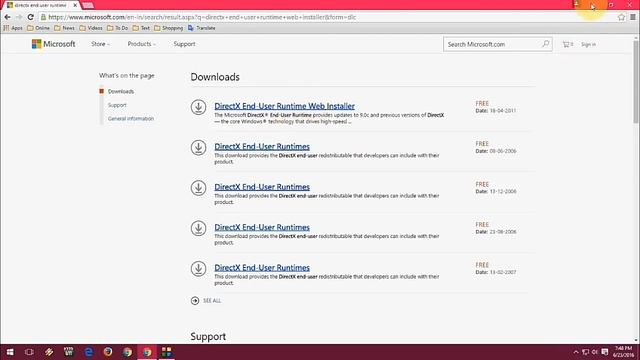This screenshot has height=360, width=640.
Task: Open the Apps shortcut in bookmarks bar
Action: [13, 28]
